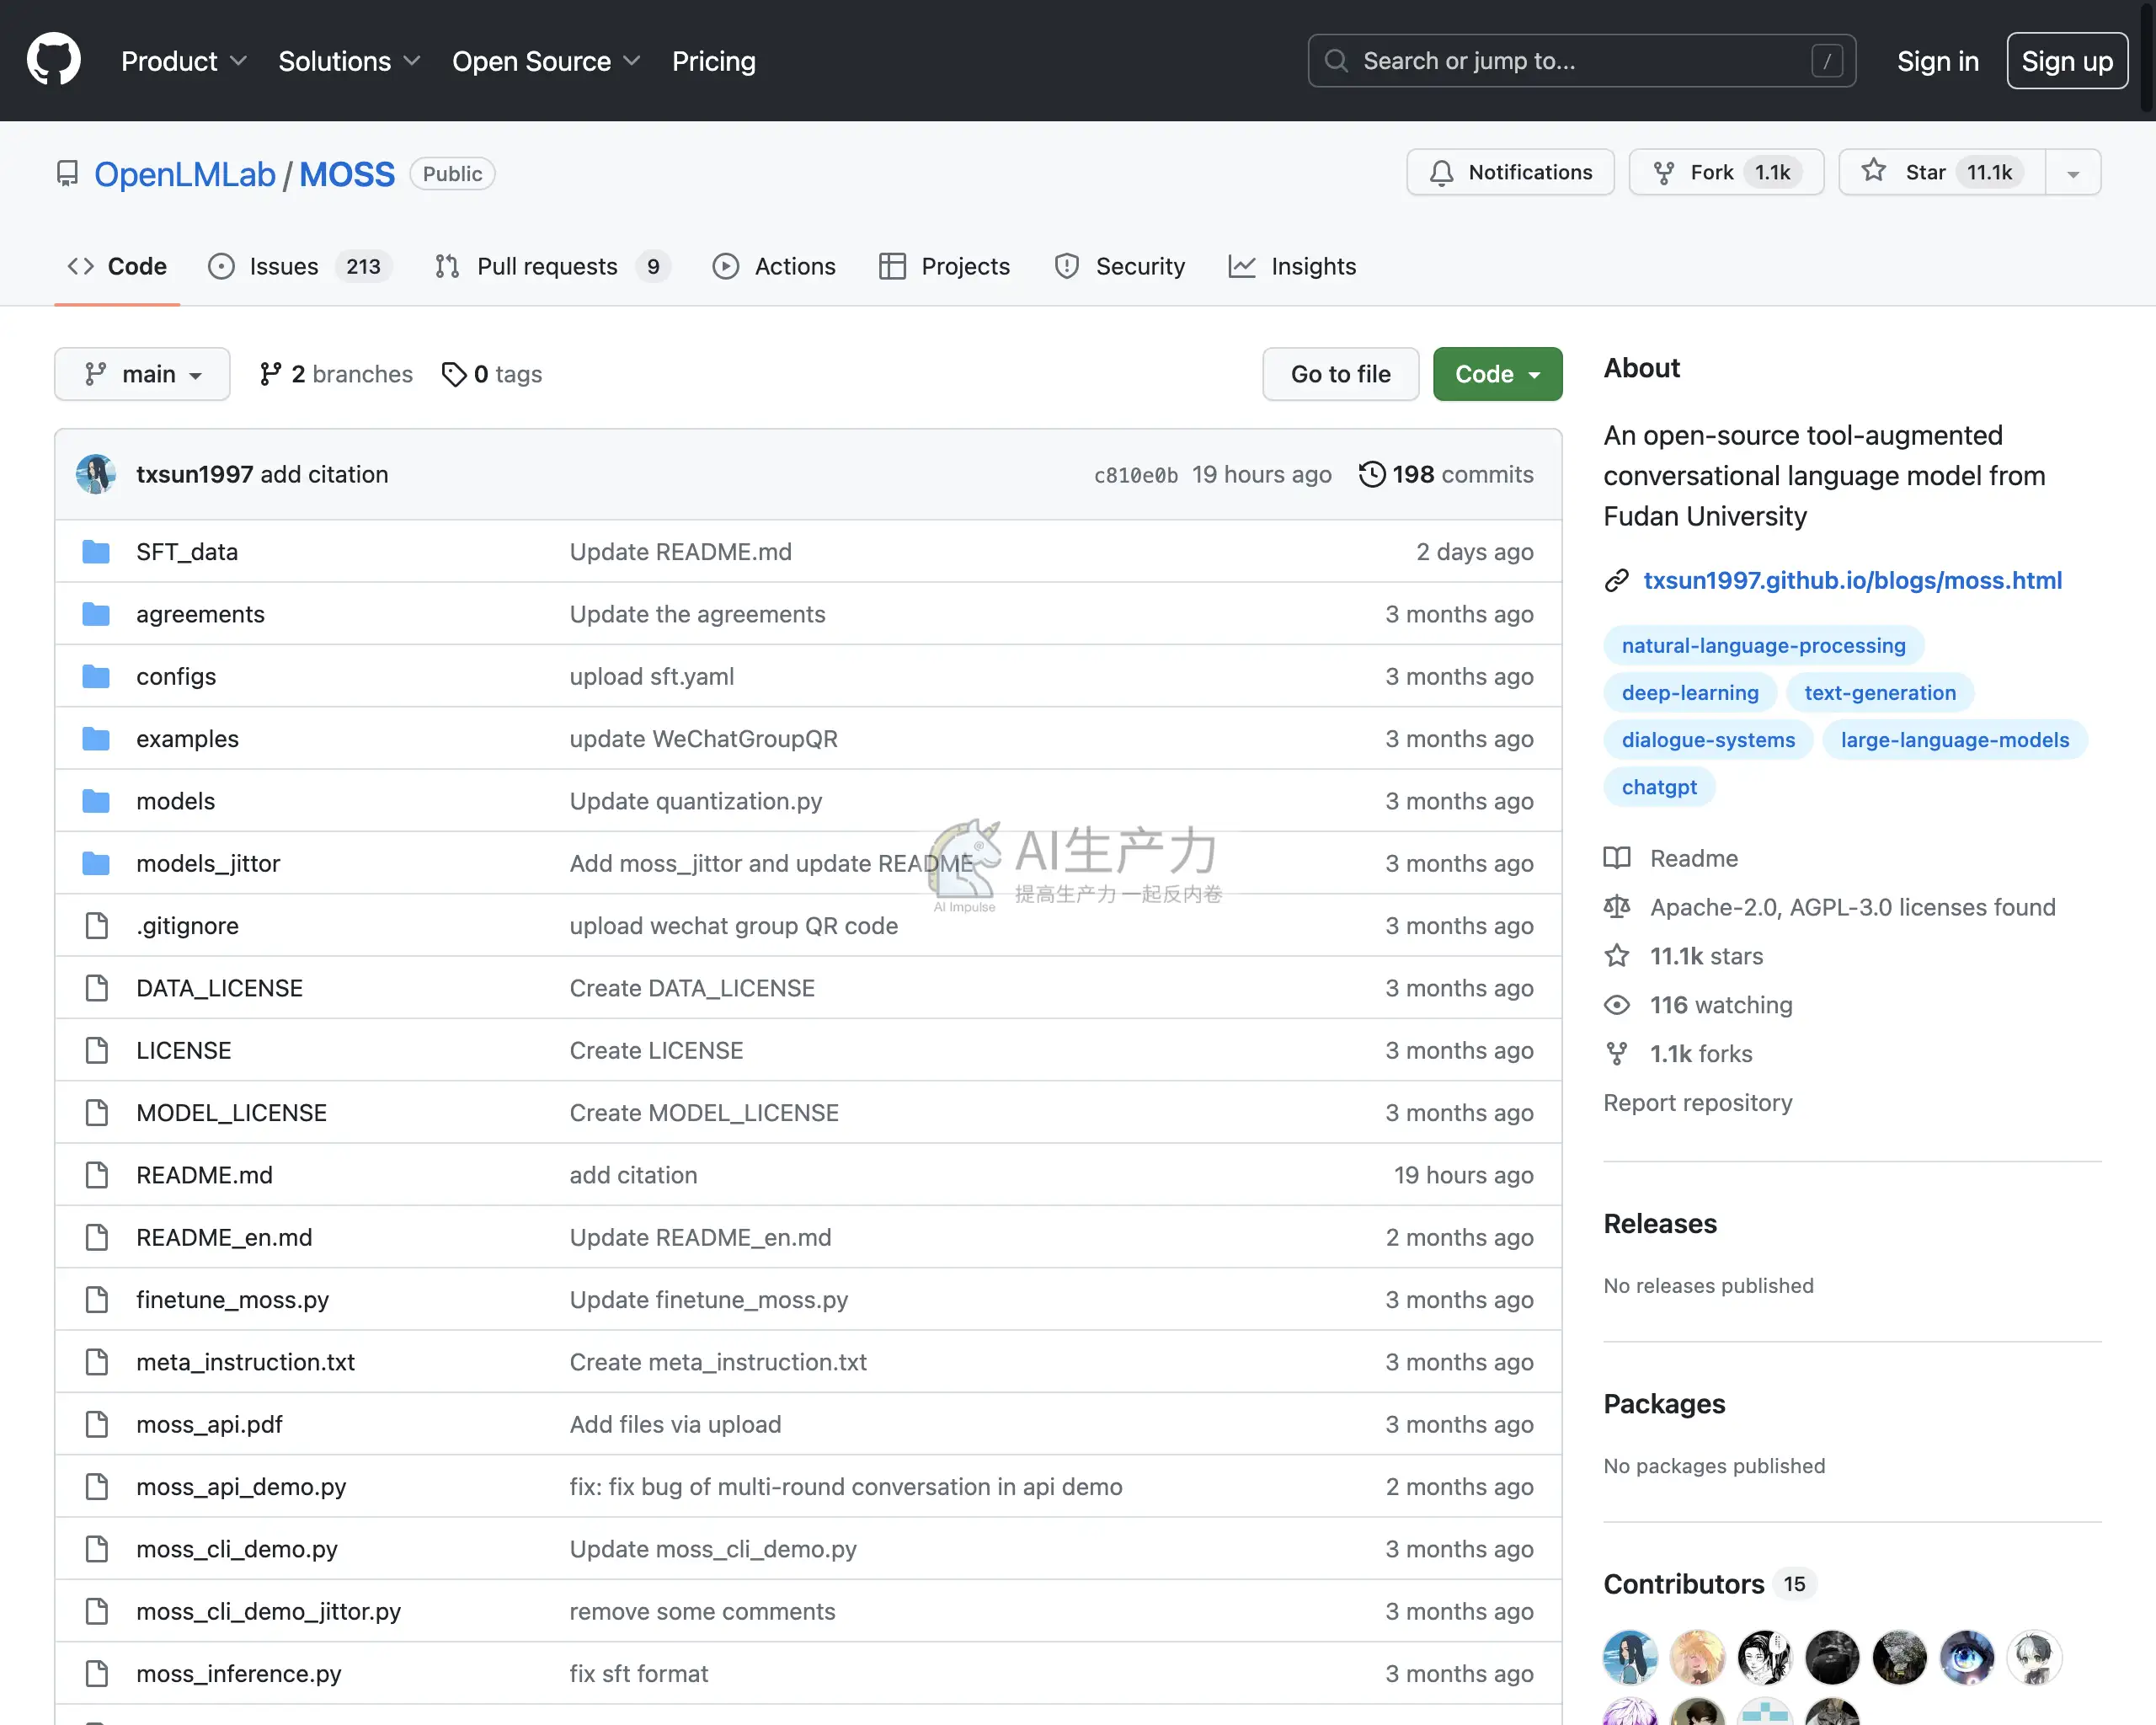
Task: Open the MODEL_LICENSE file
Action: [x=231, y=1113]
